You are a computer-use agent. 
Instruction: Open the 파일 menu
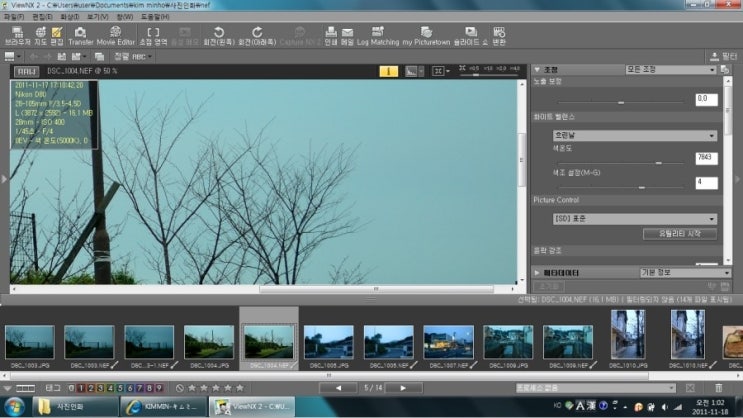point(12,17)
